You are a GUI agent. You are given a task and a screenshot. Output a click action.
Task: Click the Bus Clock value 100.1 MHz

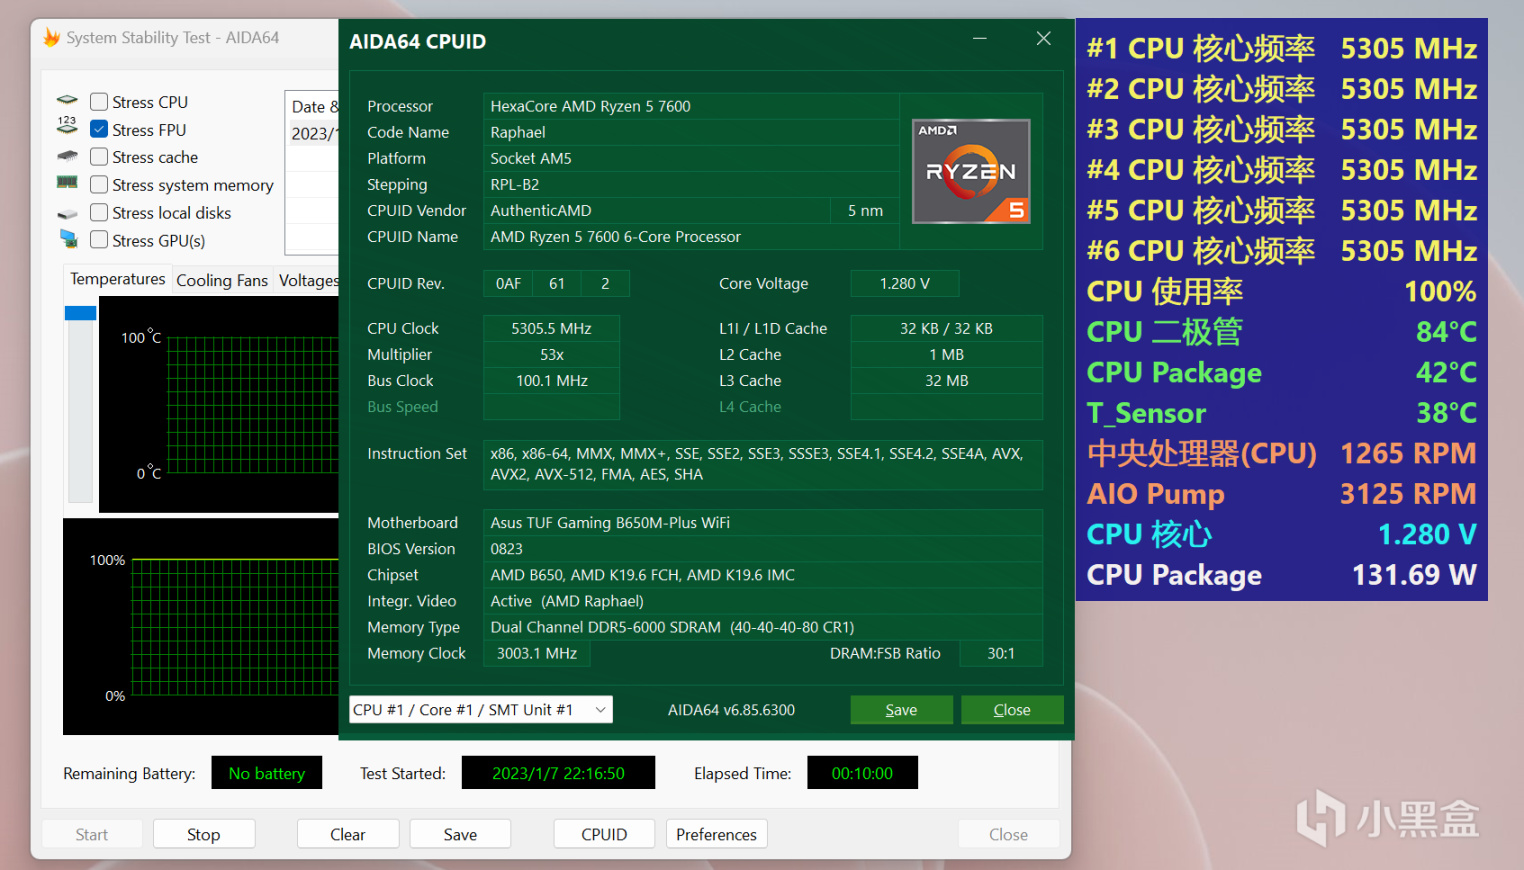pyautogui.click(x=551, y=380)
